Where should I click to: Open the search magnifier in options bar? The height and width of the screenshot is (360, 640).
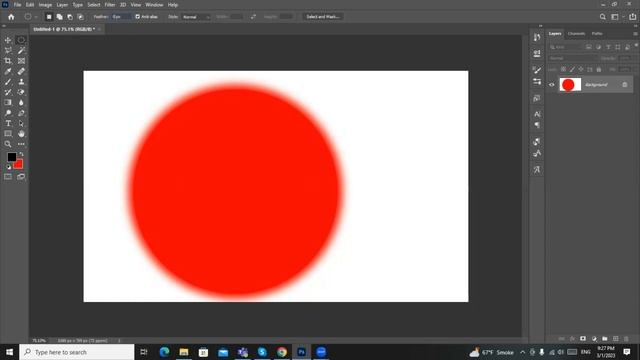pos(602,17)
